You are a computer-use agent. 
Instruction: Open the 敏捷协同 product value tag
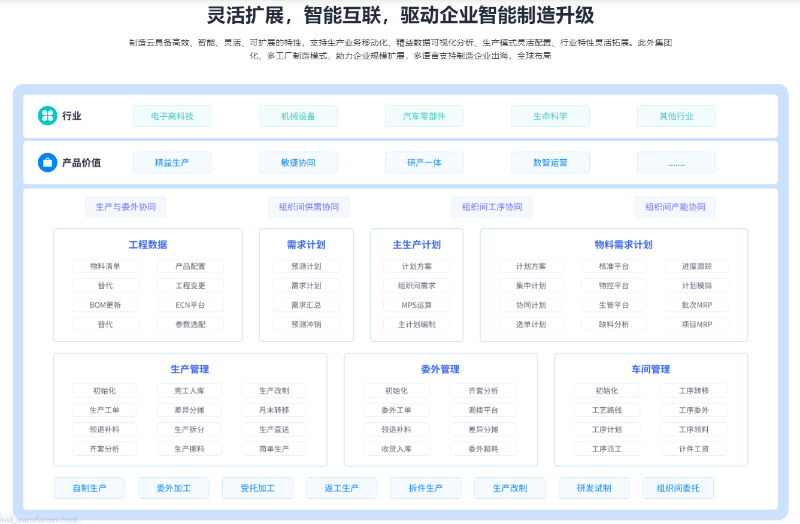coord(298,163)
